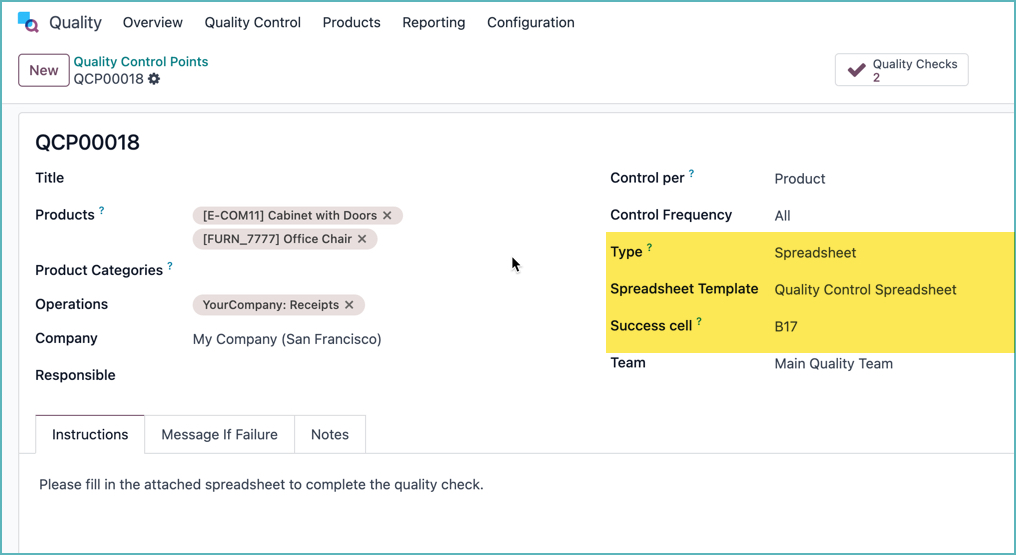
Task: Click the New button
Action: [44, 70]
